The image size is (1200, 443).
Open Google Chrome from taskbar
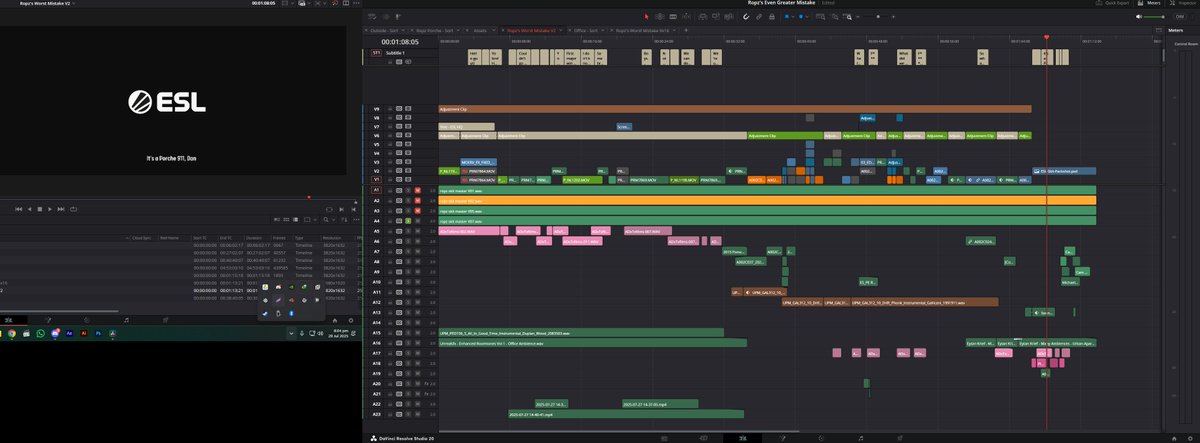(x=12, y=334)
